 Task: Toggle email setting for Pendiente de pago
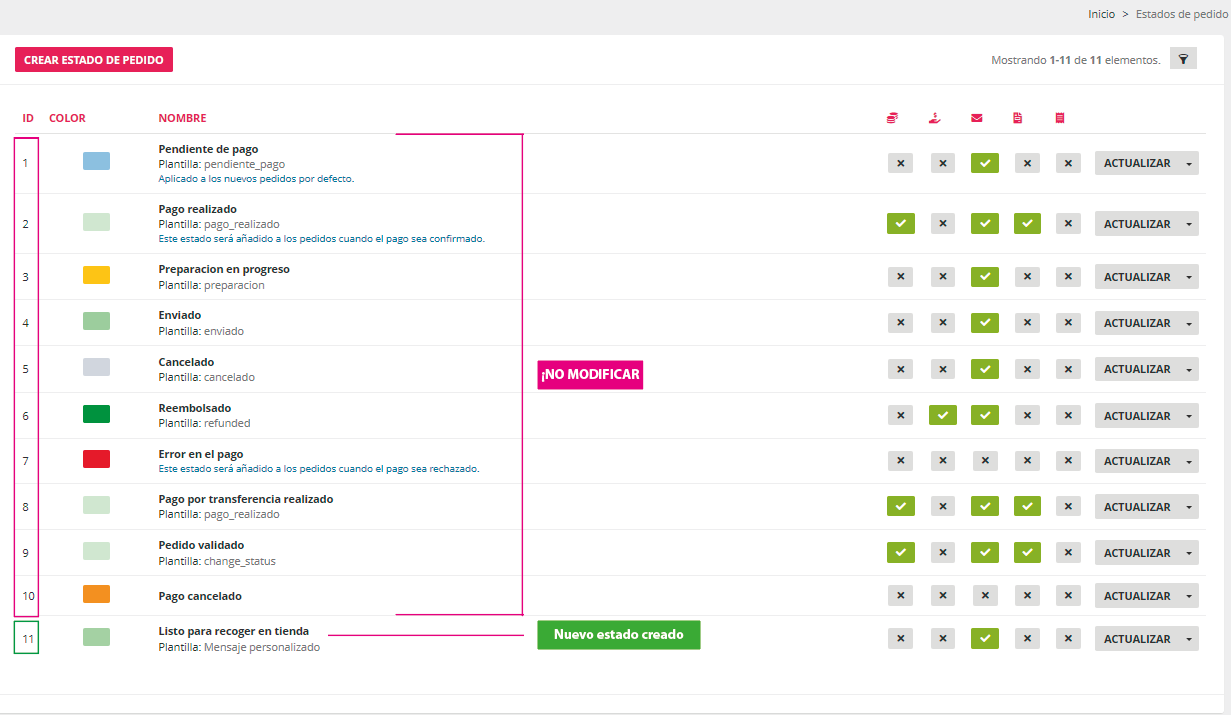[984, 163]
